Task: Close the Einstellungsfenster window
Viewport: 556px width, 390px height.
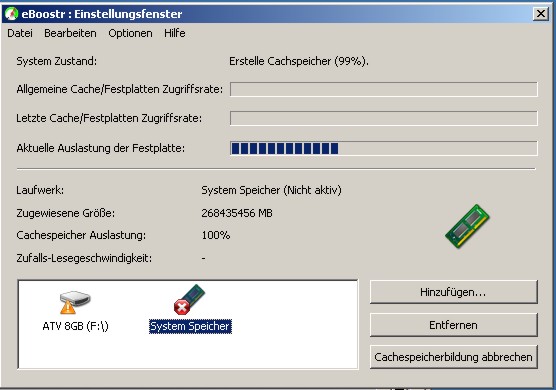Action: click(x=541, y=14)
